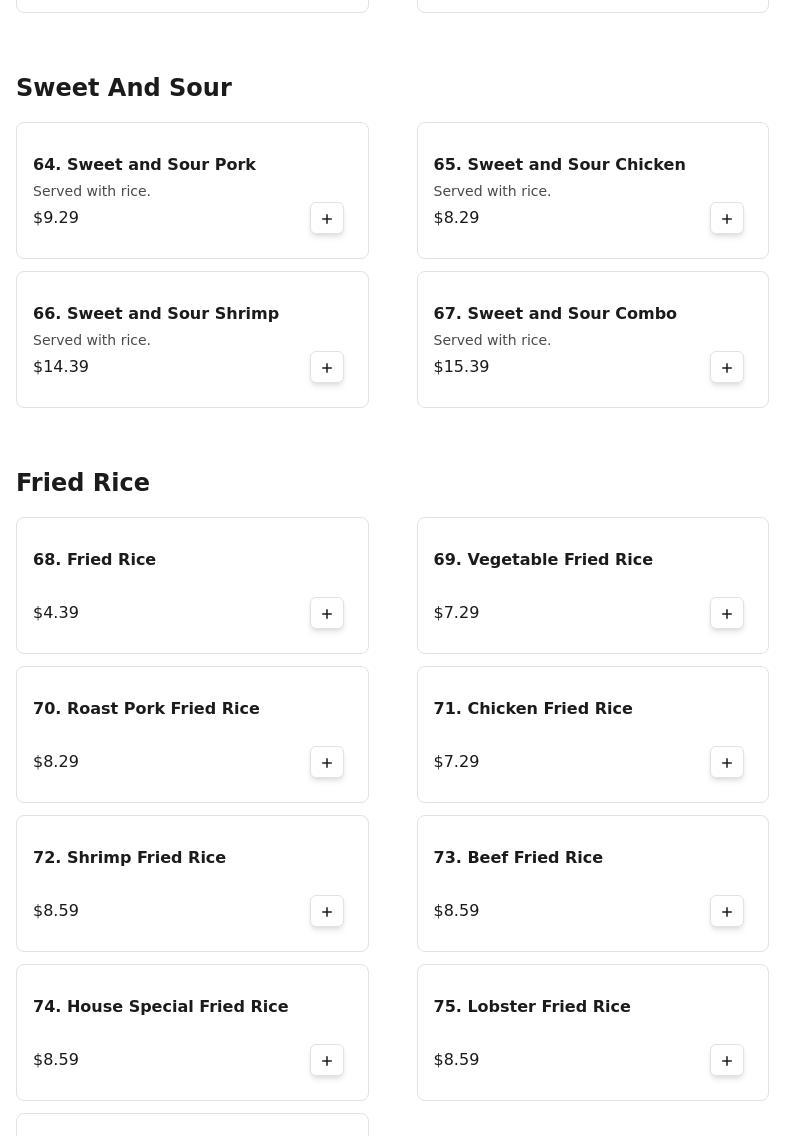785x1136 pixels.
Task: Add item 68 Fried Rice to order
Action: click(327, 613)
